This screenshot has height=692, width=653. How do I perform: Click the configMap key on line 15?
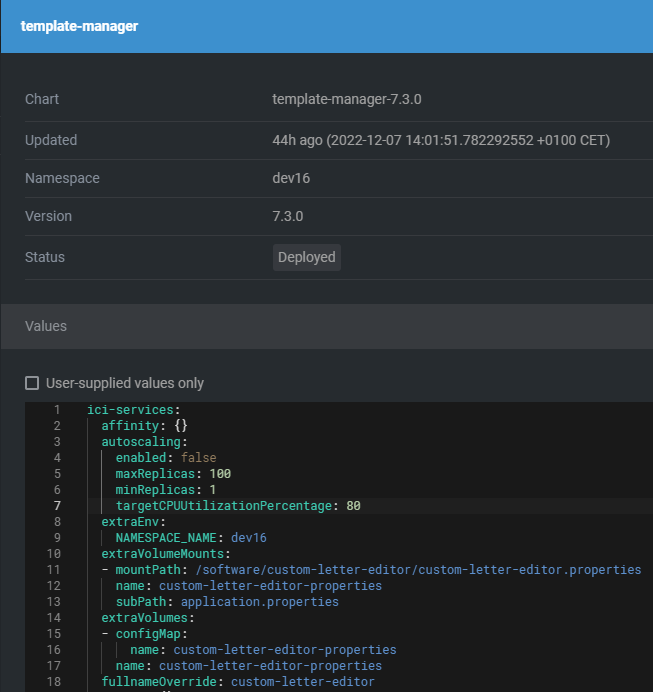coord(148,634)
